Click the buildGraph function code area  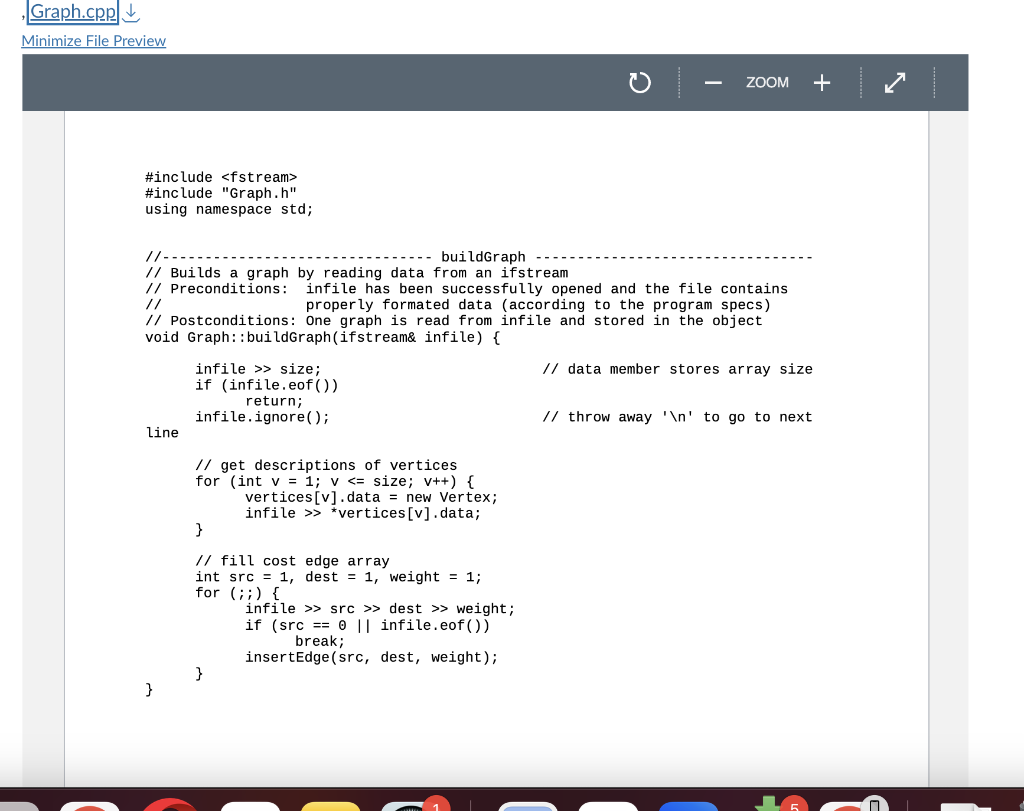point(400,450)
